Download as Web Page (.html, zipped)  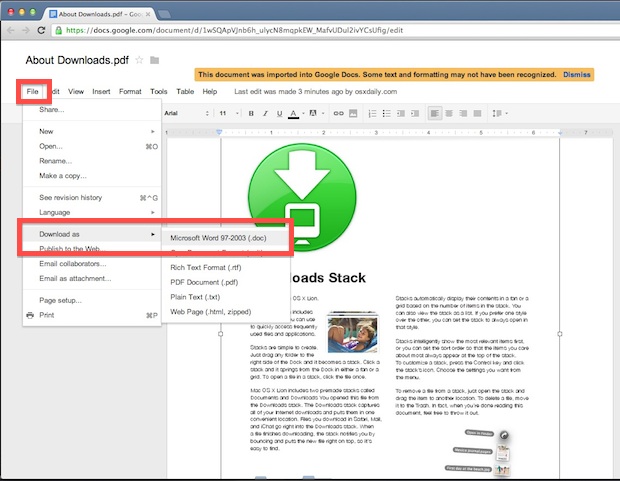[226, 312]
